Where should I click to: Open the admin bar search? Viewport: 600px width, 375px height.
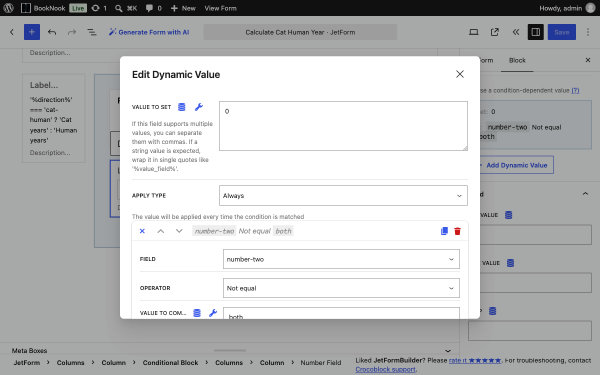[126, 8]
